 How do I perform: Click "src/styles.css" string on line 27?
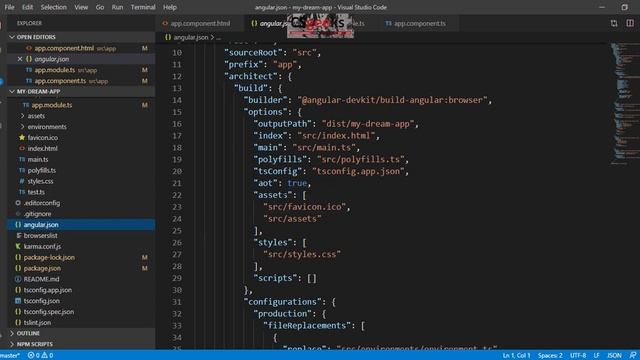click(x=302, y=254)
